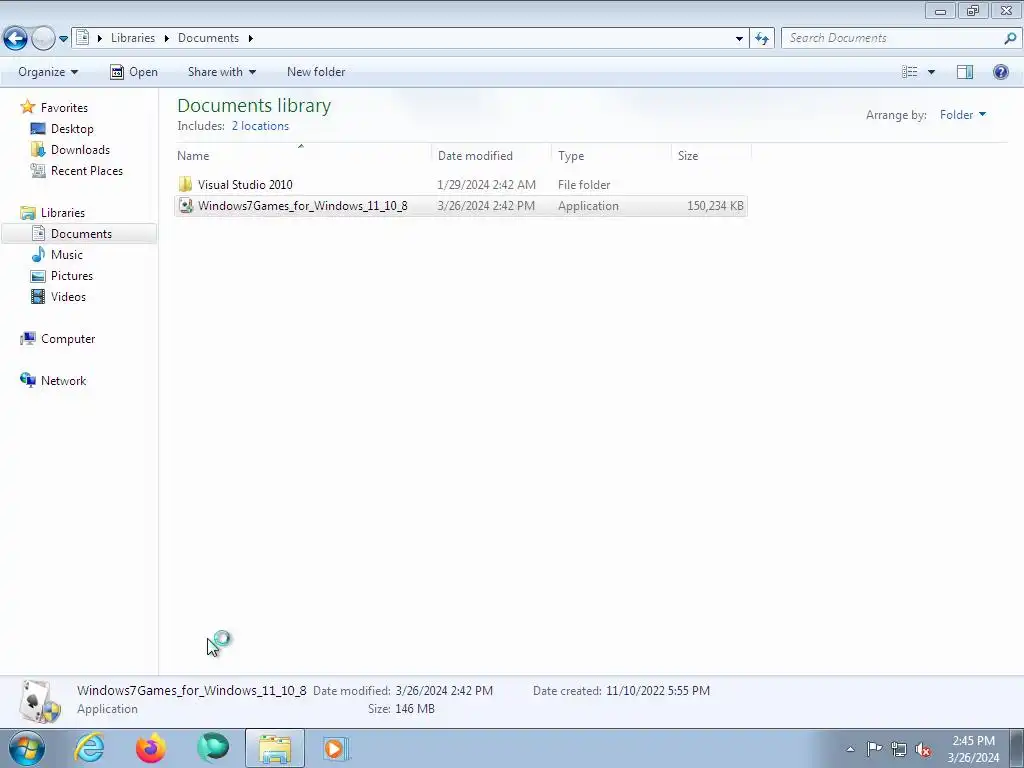Select Network in navigation pane
This screenshot has height=768, width=1024.
pos(63,381)
